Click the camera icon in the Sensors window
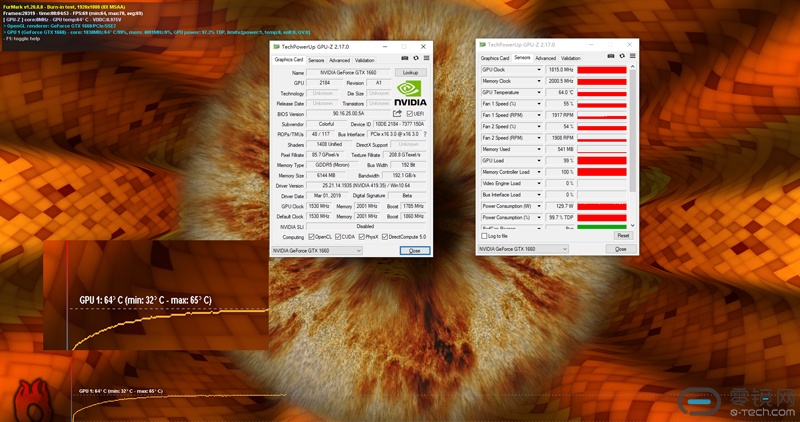 coord(611,56)
